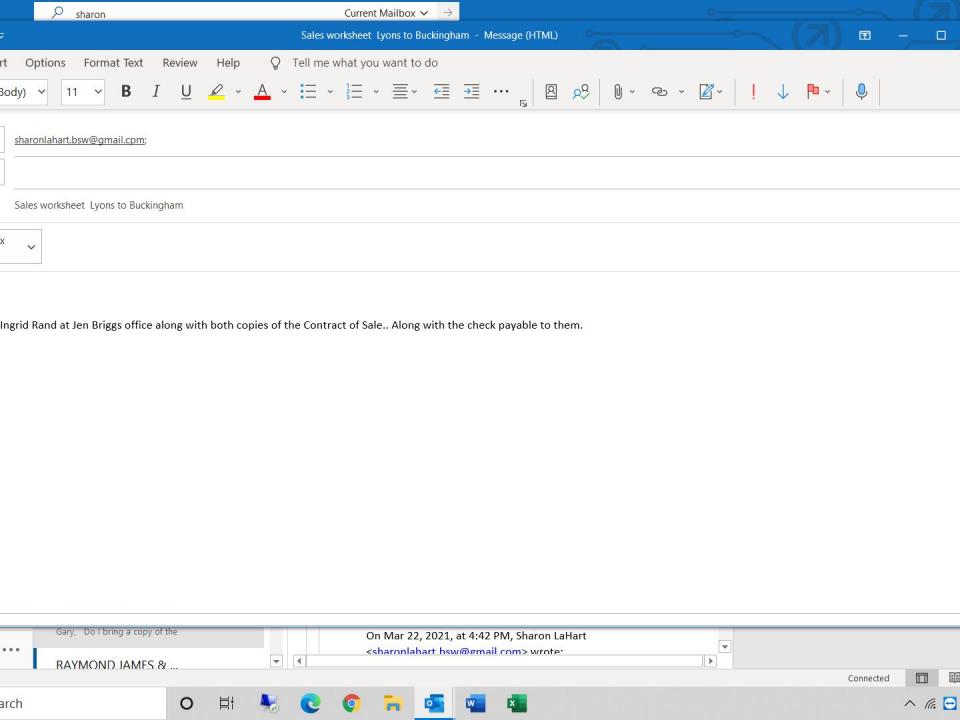Click the Increase Indent icon
The height and width of the screenshot is (720, 960).
pos(472,92)
